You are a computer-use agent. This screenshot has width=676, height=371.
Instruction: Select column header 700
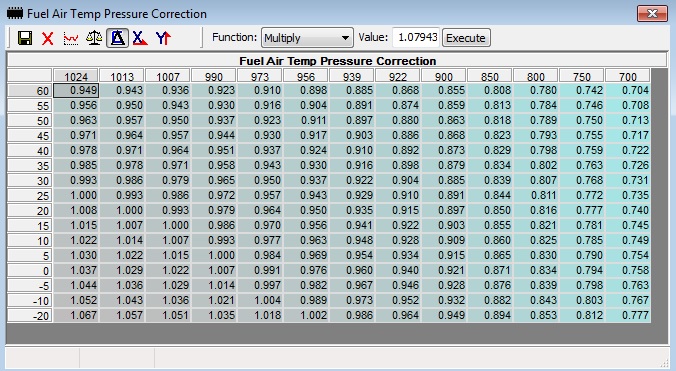coord(628,76)
